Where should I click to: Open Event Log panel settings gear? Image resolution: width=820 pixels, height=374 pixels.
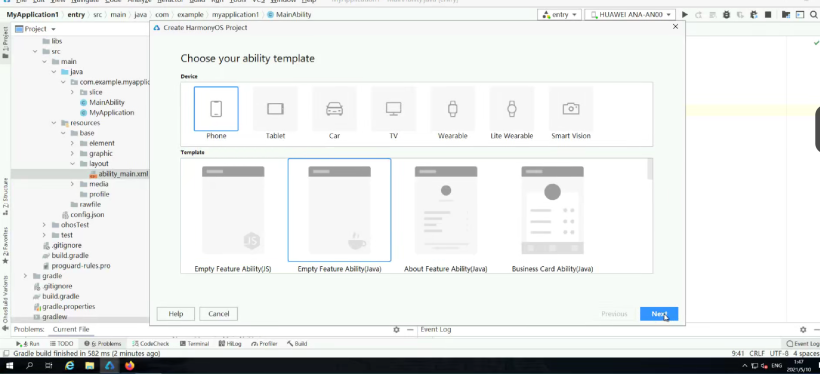[803, 330]
